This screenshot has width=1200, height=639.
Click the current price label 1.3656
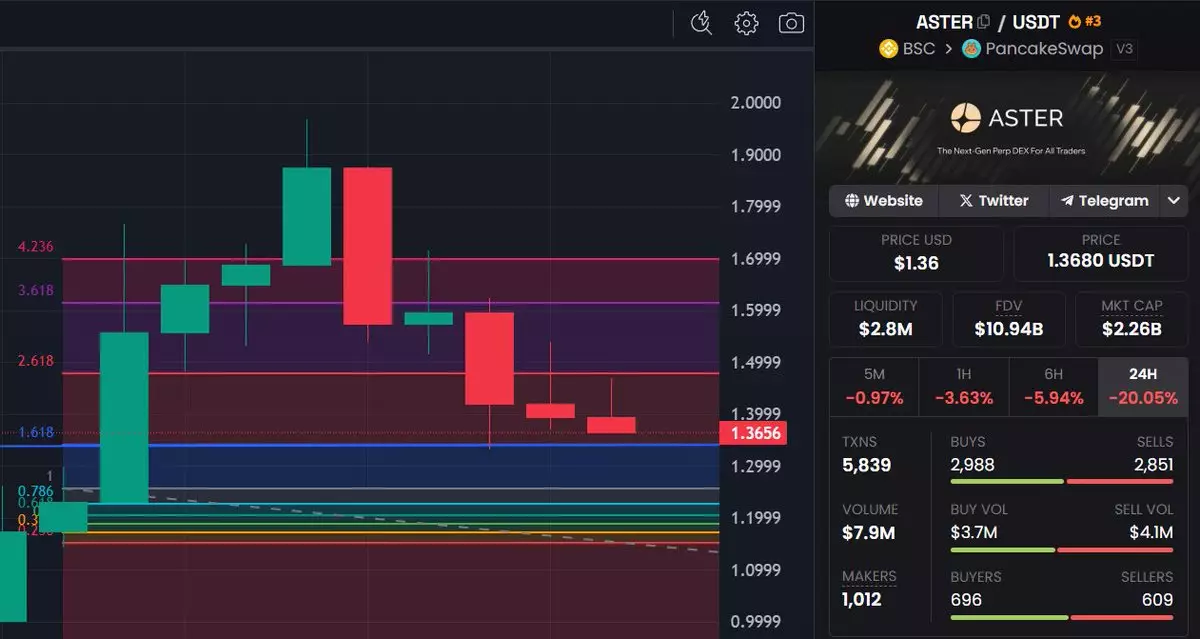pos(753,433)
